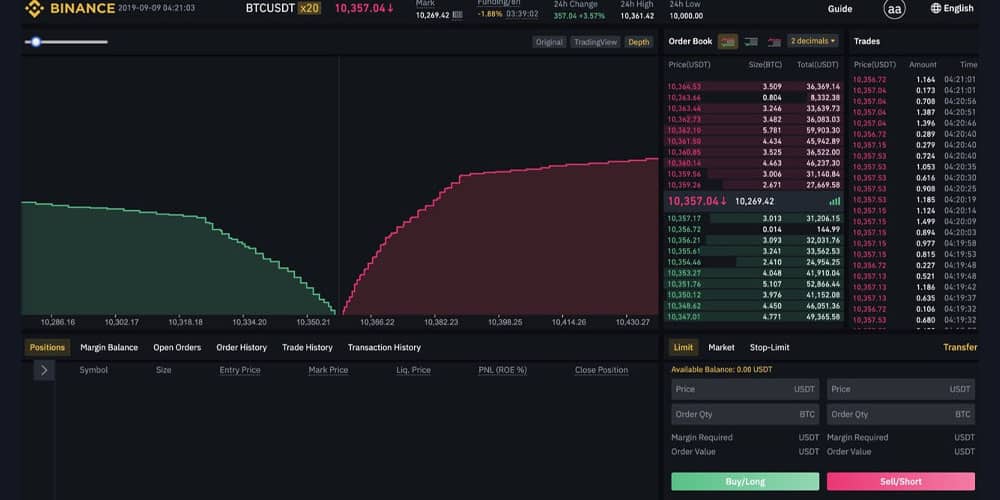The image size is (1000, 500).
Task: Click the BTCUSDT pair name
Action: point(270,8)
